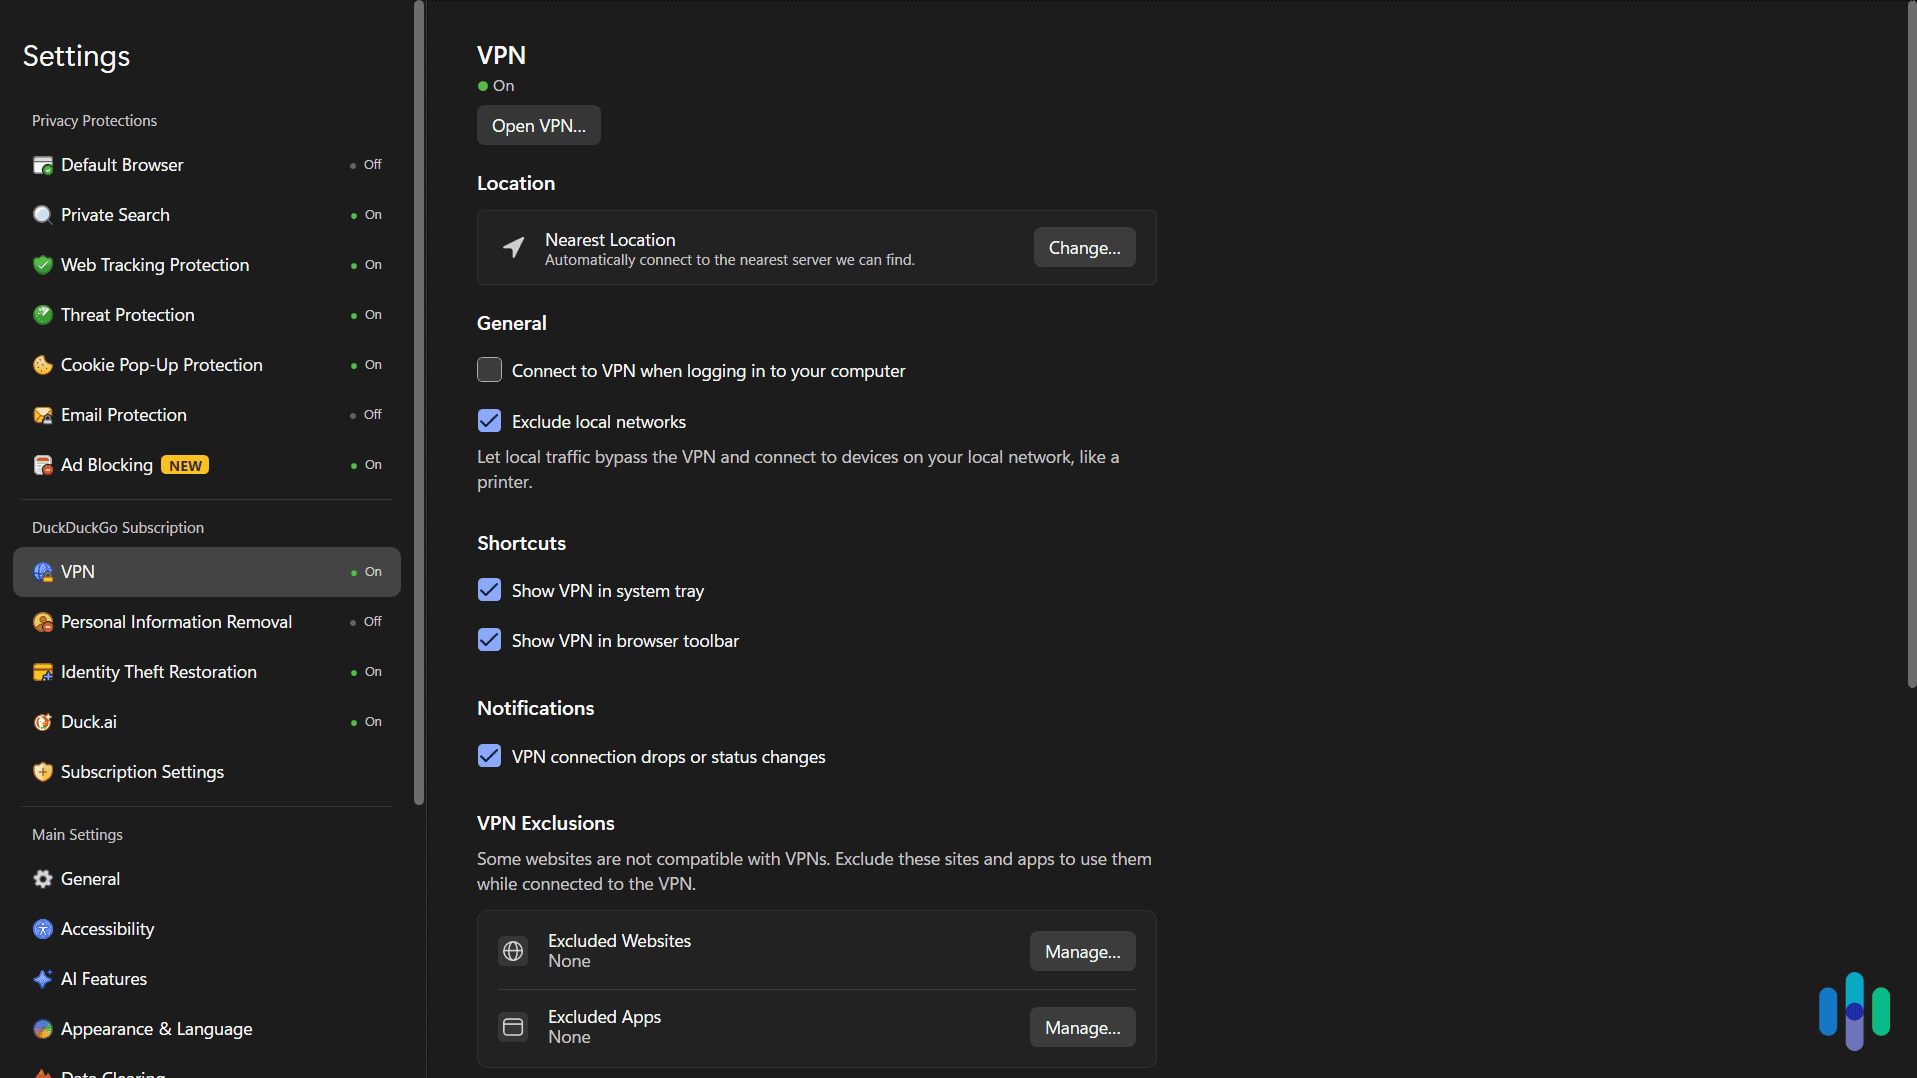Select Email Protection in sidebar
The image size is (1917, 1078).
pos(207,415)
